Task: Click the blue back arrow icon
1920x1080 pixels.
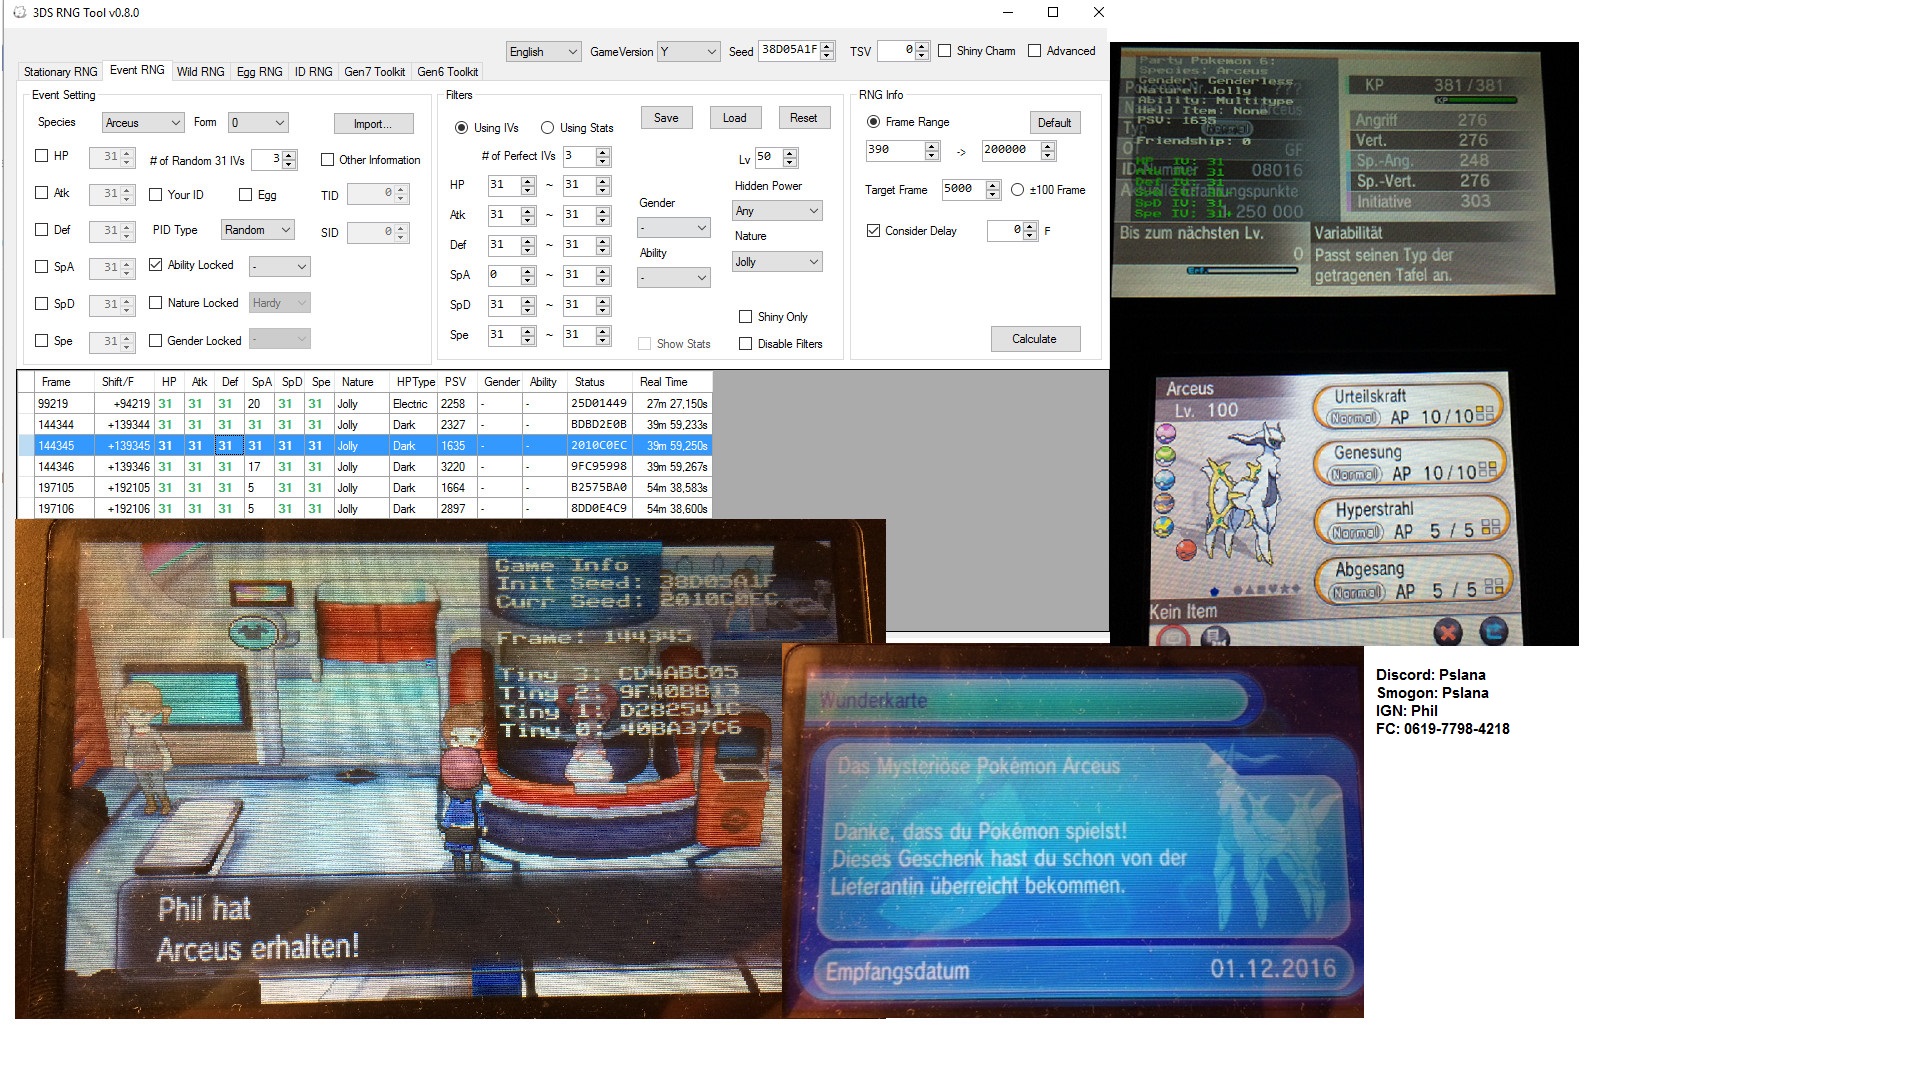Action: click(x=1493, y=631)
